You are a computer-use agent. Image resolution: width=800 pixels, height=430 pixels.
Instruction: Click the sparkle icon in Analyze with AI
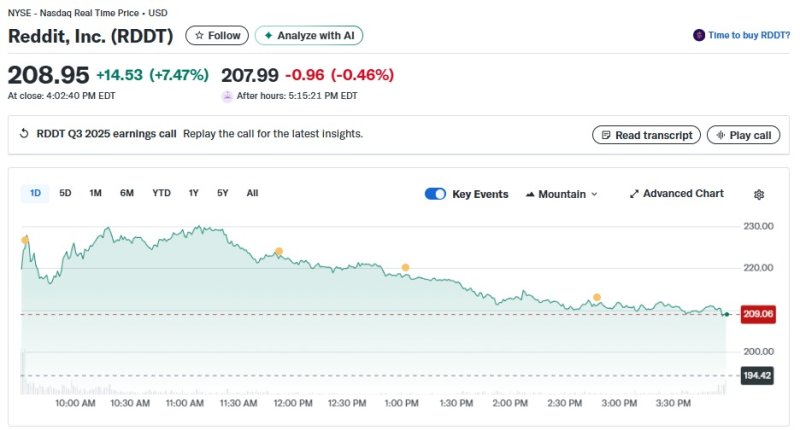click(268, 36)
